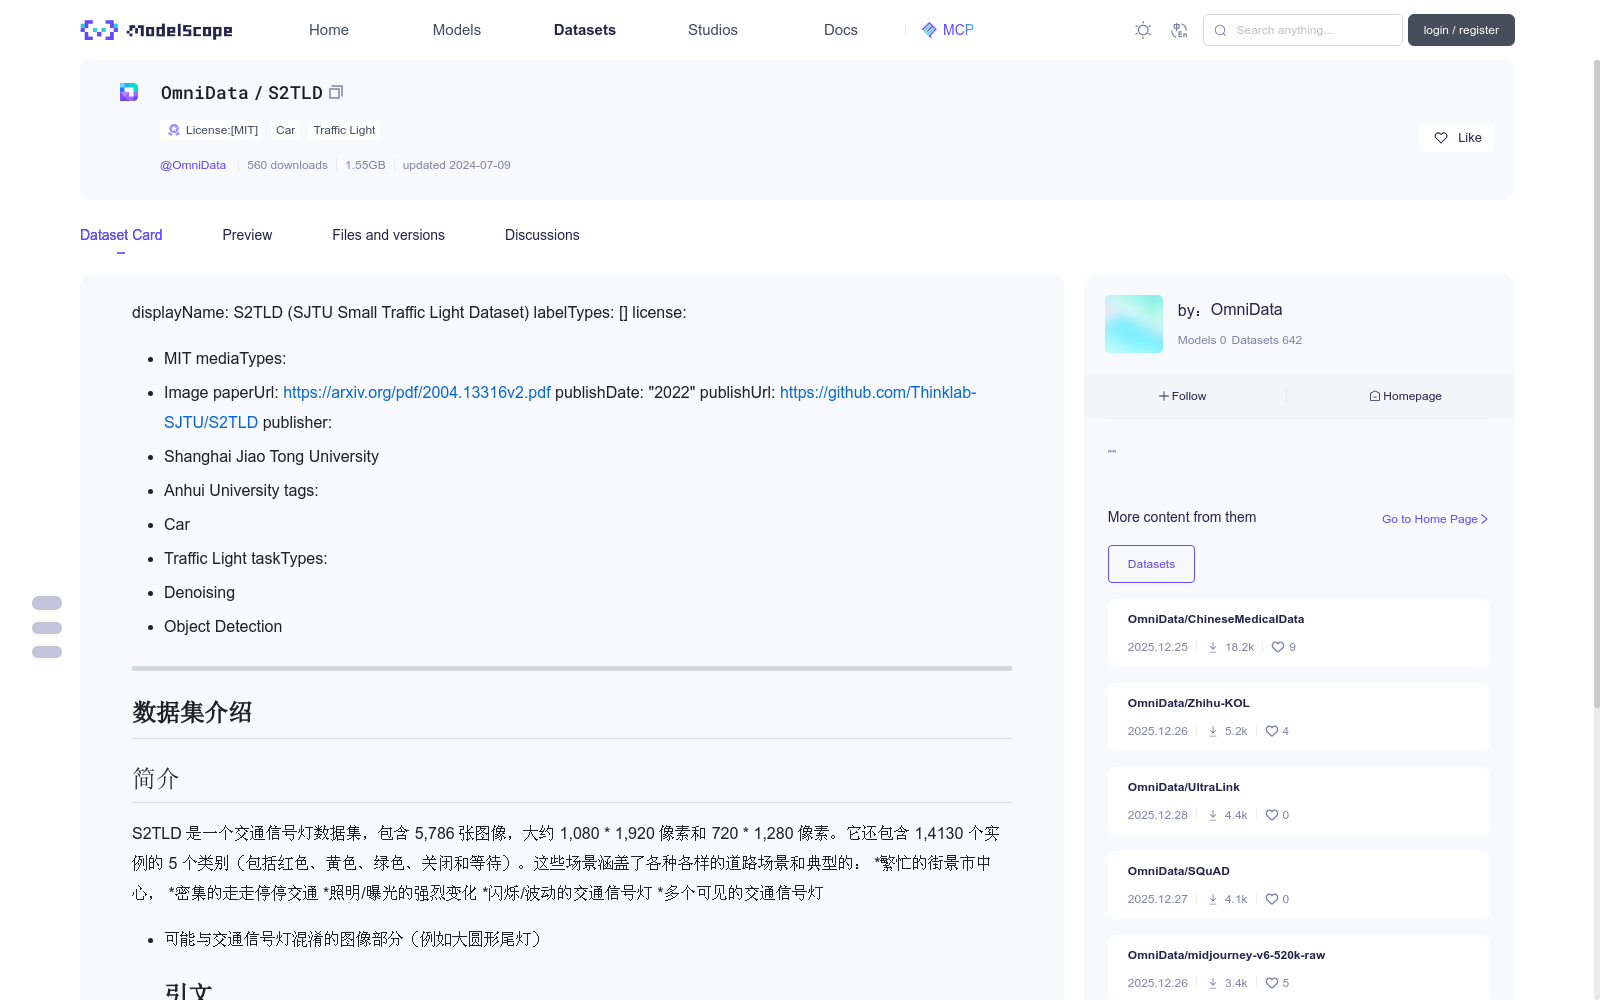Image resolution: width=1600 pixels, height=1000 pixels.
Task: Toggle the light/dark theme sun icon
Action: [1143, 30]
